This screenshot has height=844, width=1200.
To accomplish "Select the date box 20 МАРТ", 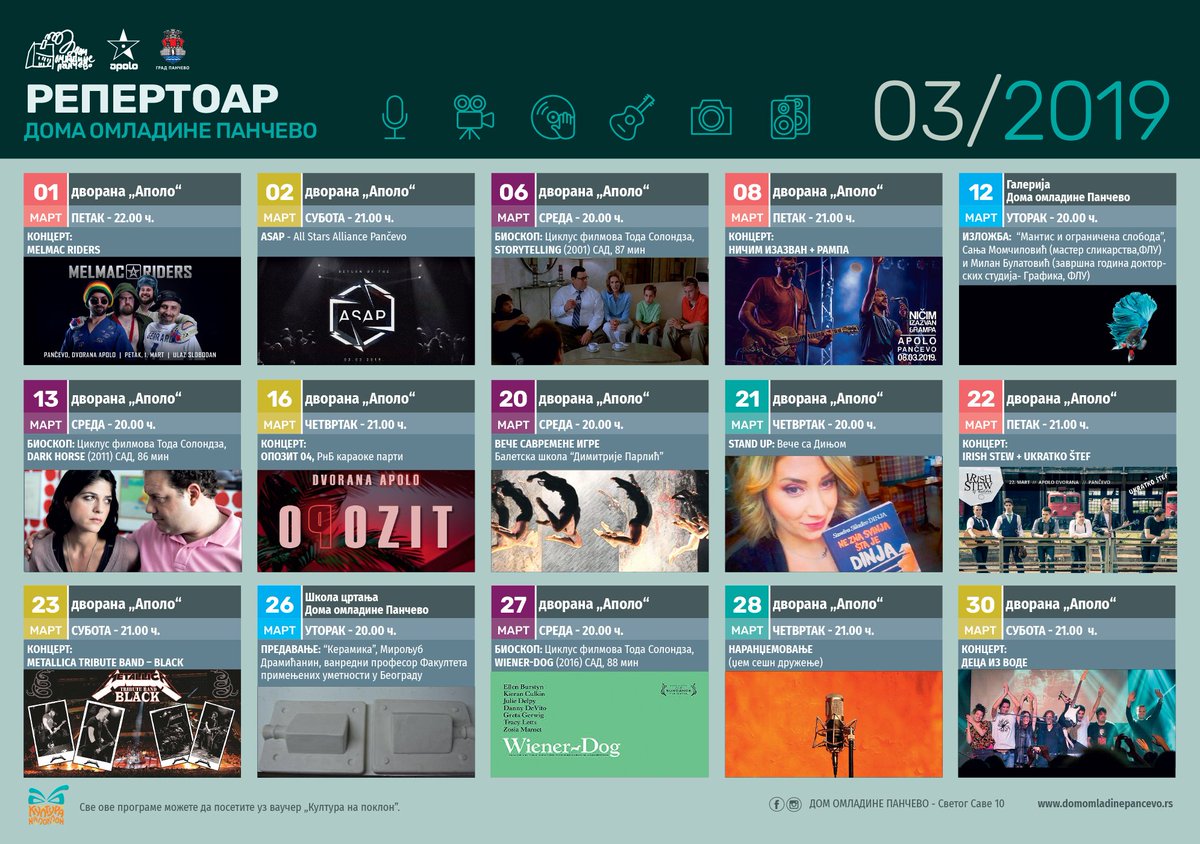I will tap(514, 407).
